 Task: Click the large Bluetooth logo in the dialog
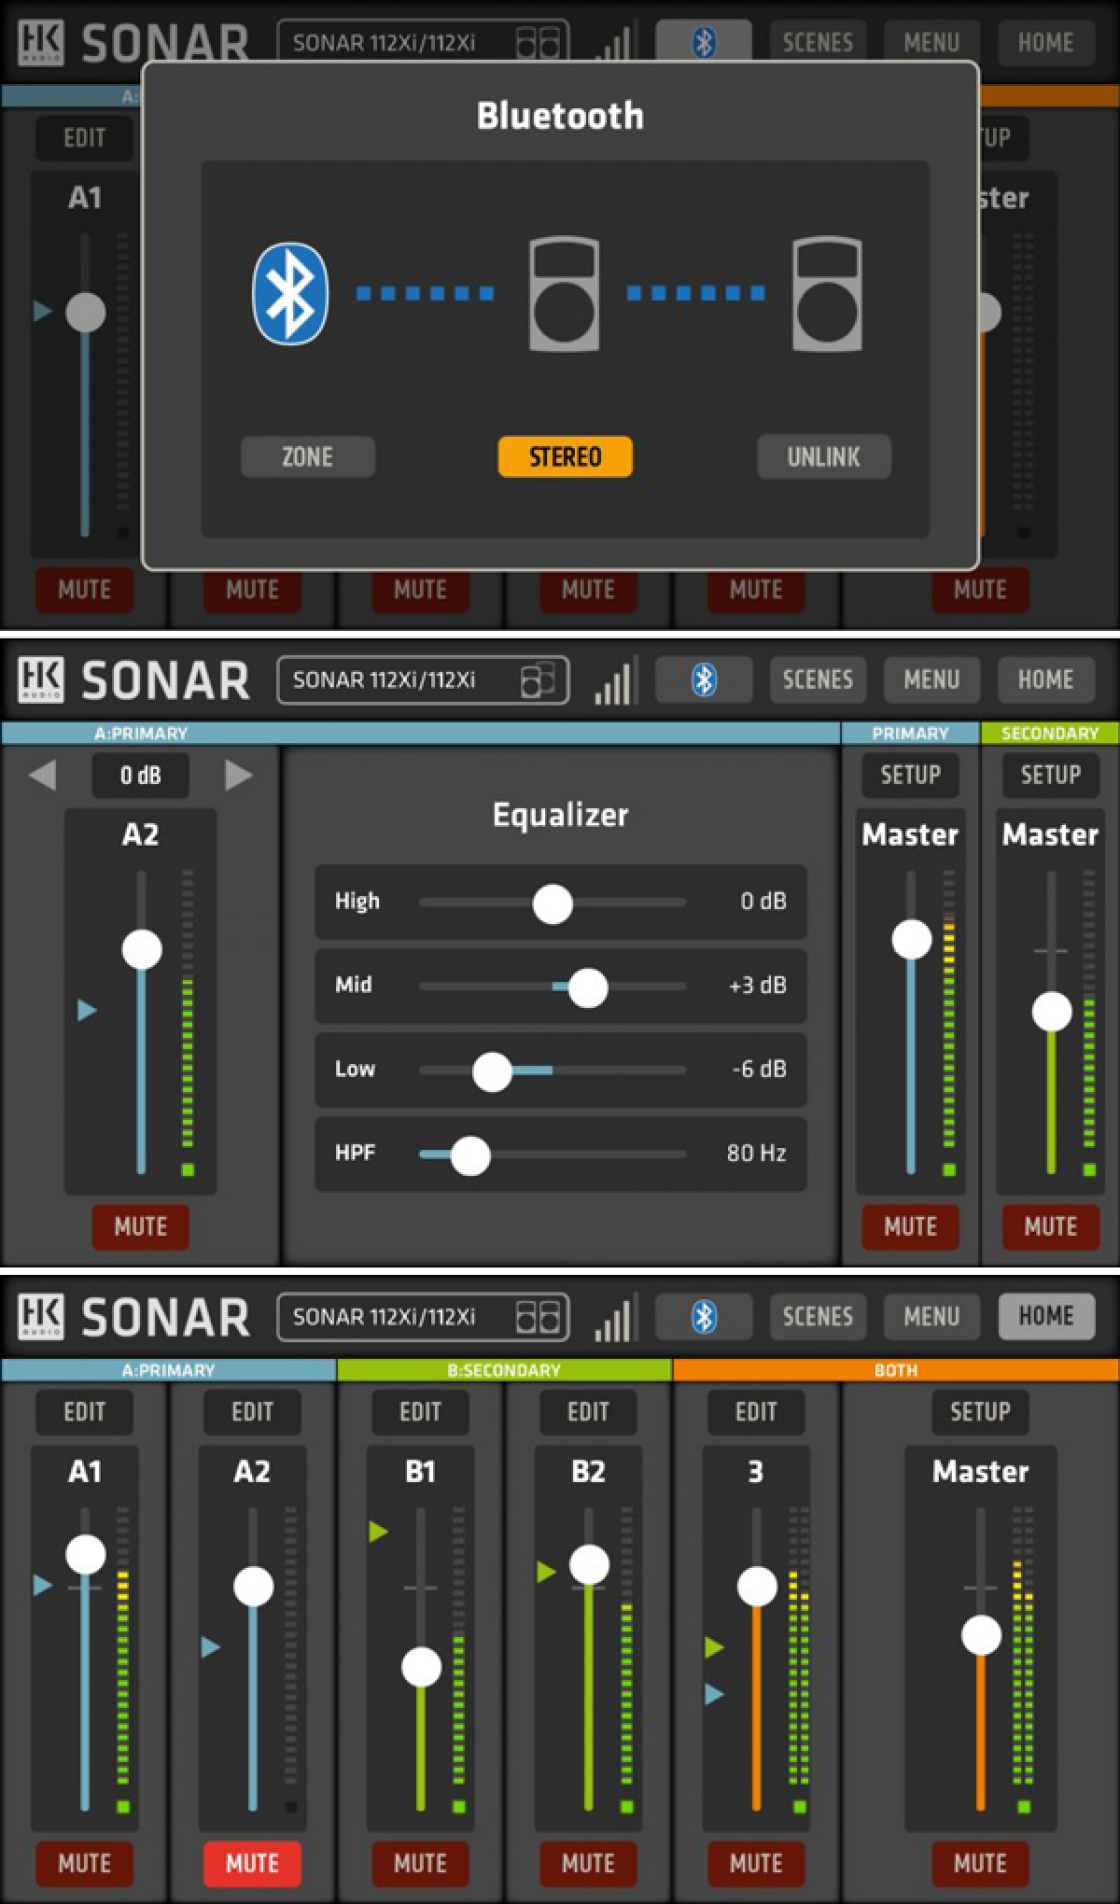tap(290, 293)
